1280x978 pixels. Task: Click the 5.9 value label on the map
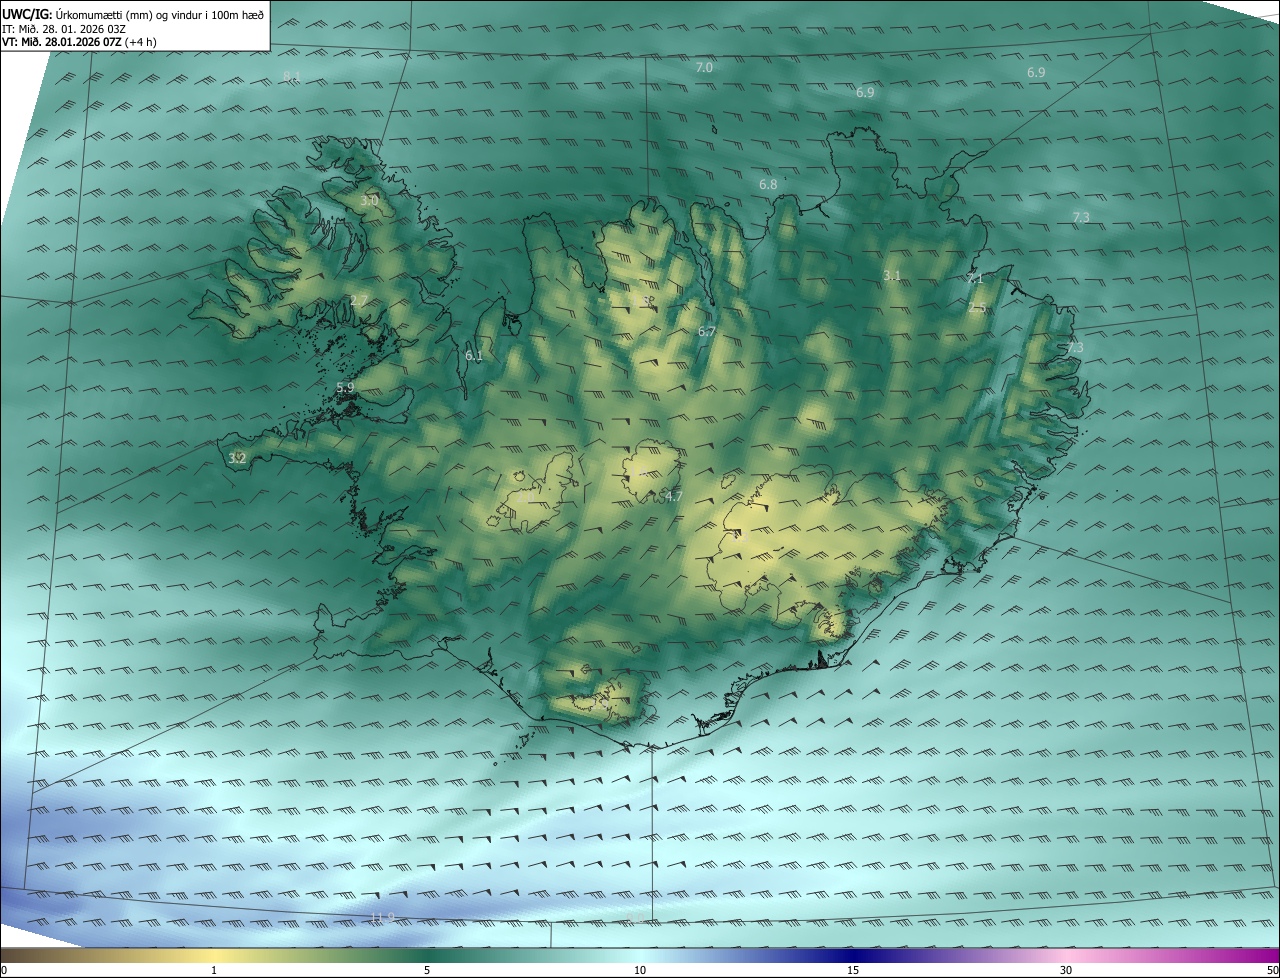[345, 387]
